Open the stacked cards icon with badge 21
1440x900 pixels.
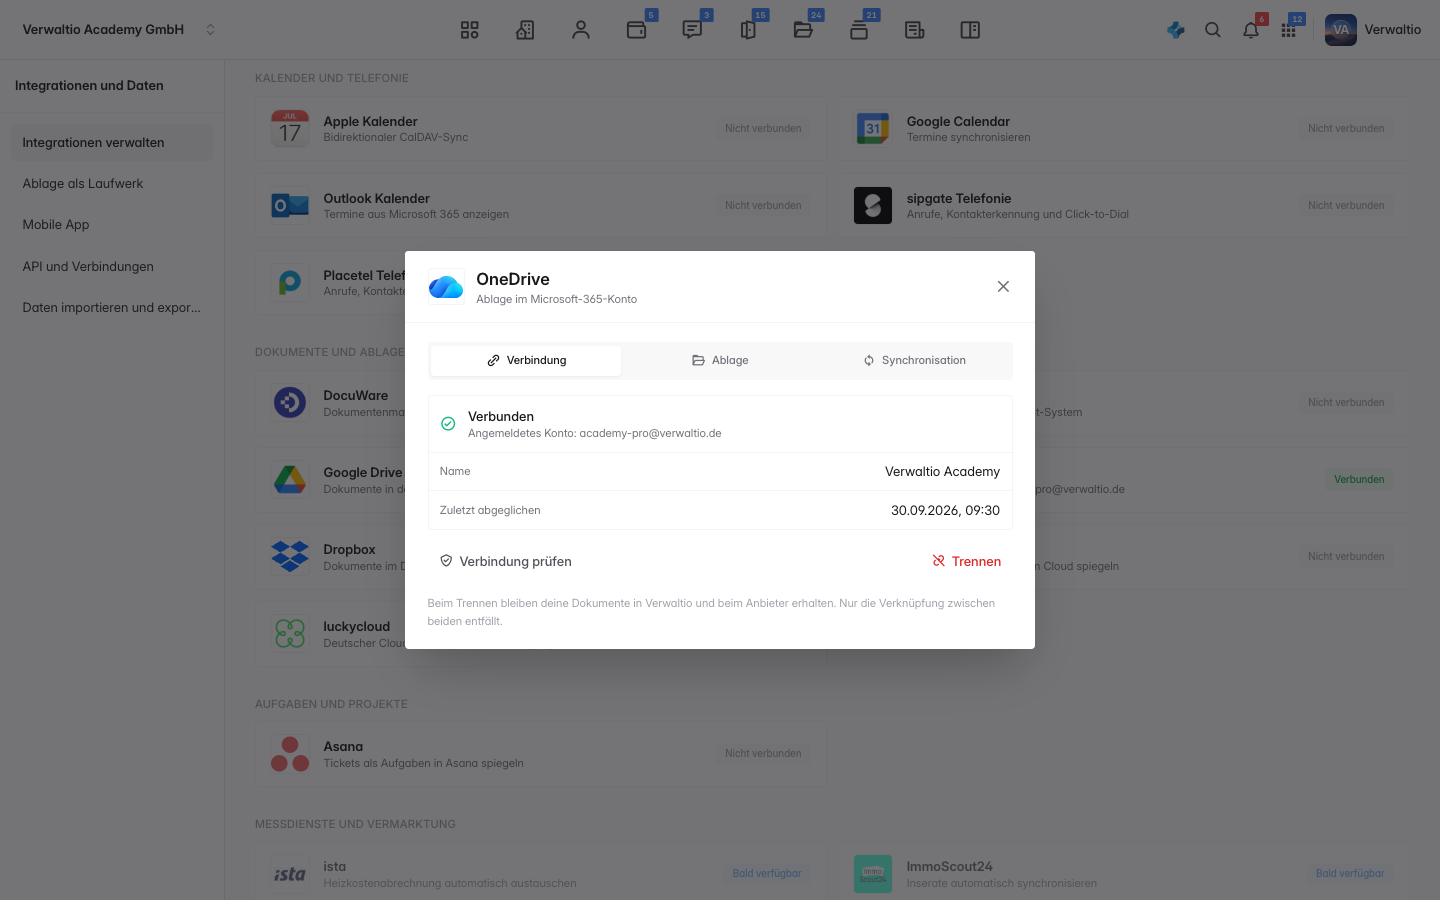click(x=859, y=30)
